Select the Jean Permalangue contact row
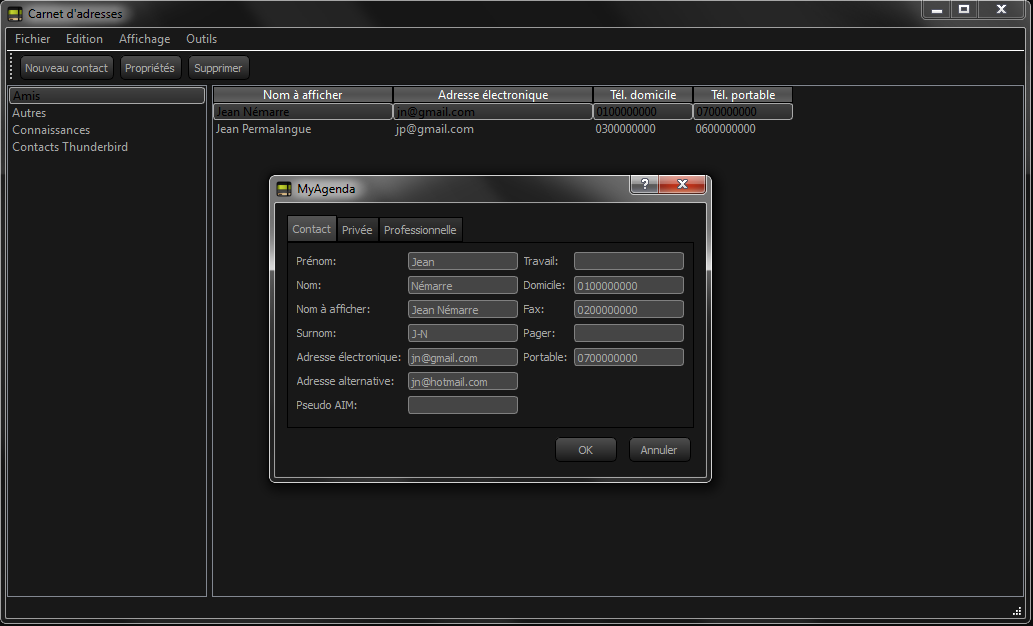This screenshot has height=626, width=1033. coord(264,129)
